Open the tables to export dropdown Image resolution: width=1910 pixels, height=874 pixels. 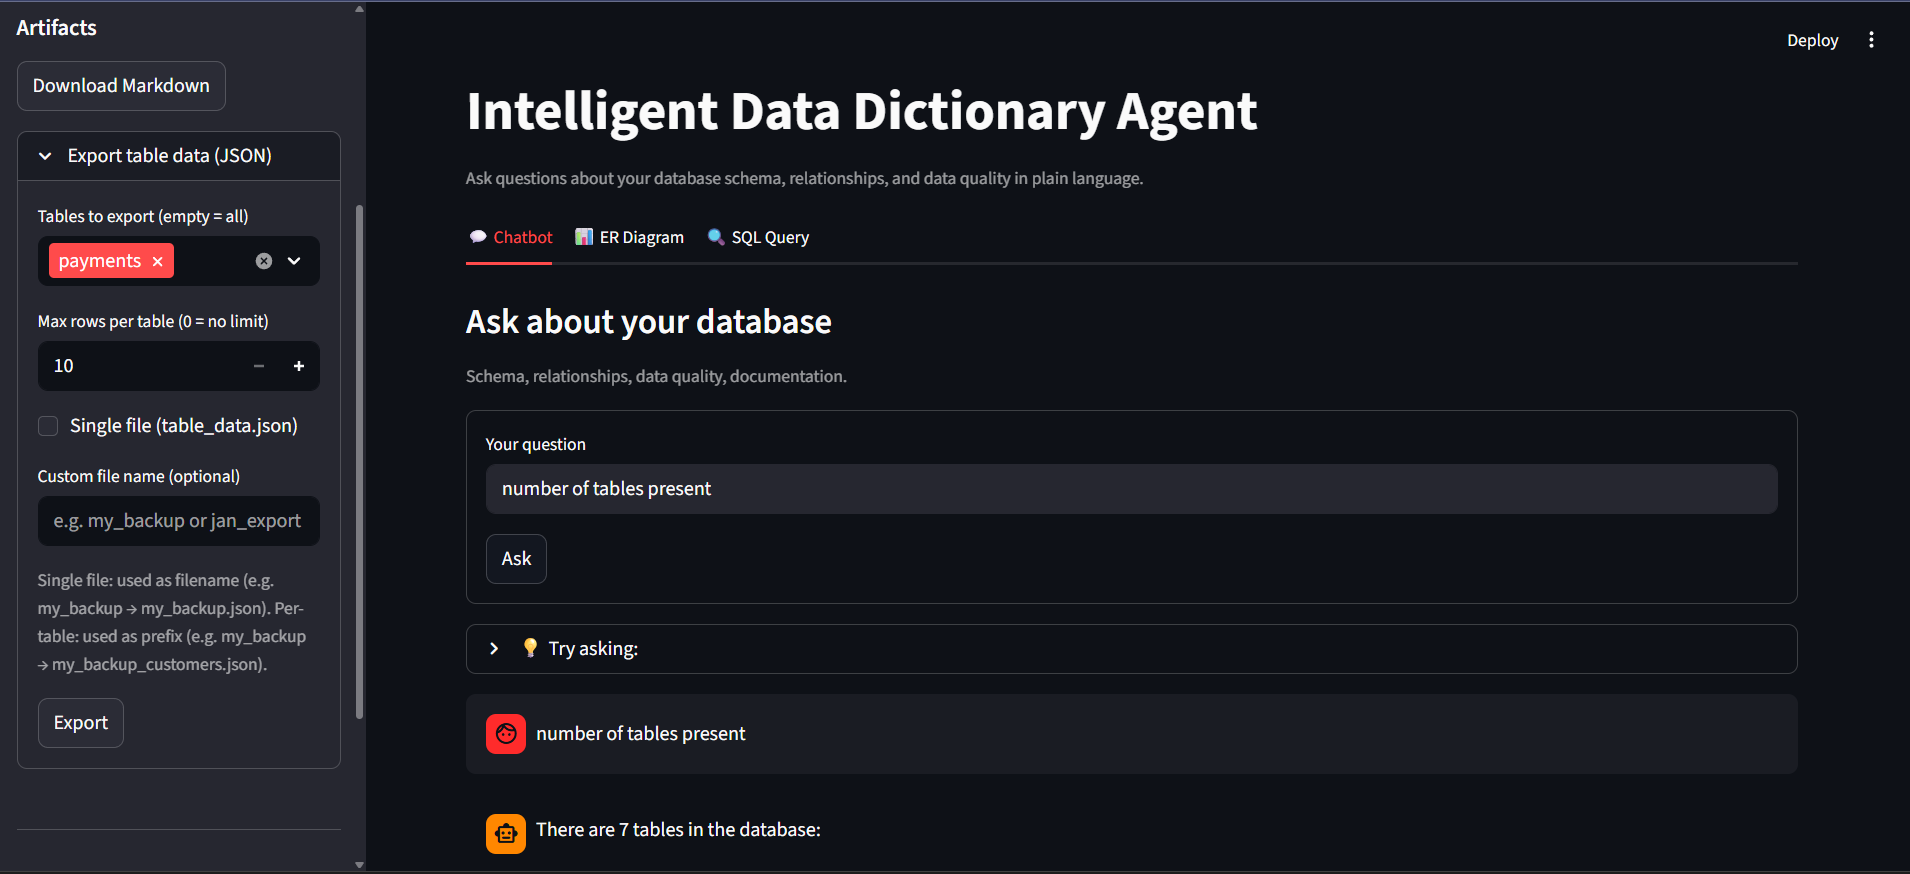pos(294,261)
